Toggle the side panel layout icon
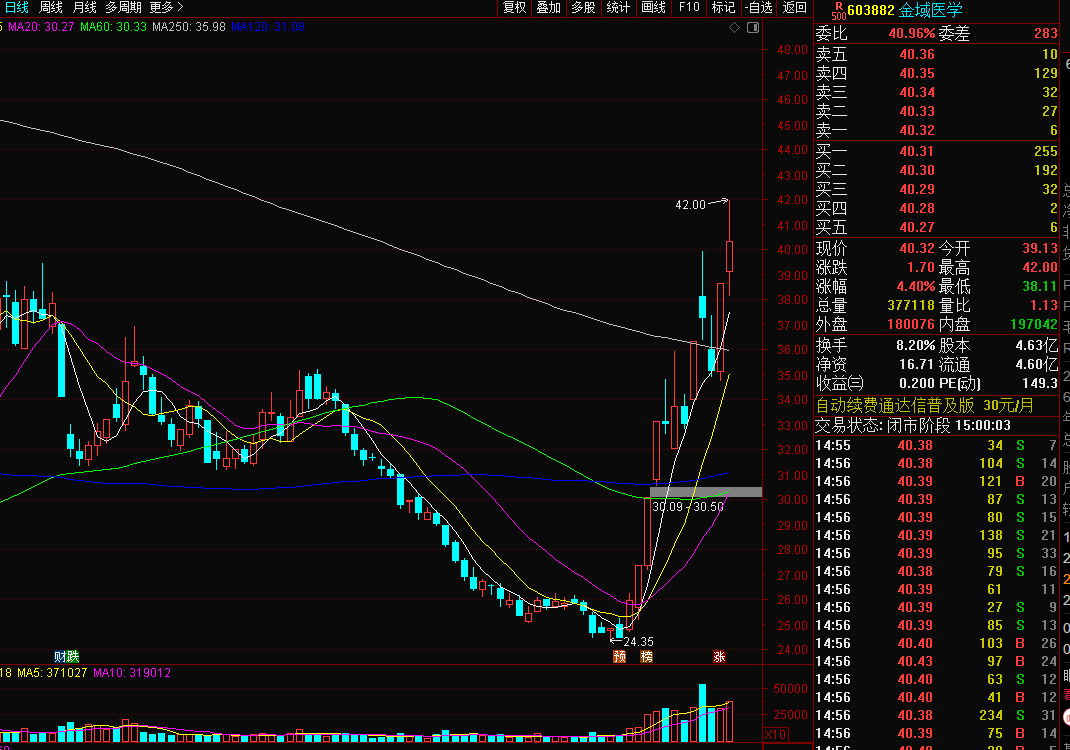The height and width of the screenshot is (750, 1070). [753, 28]
